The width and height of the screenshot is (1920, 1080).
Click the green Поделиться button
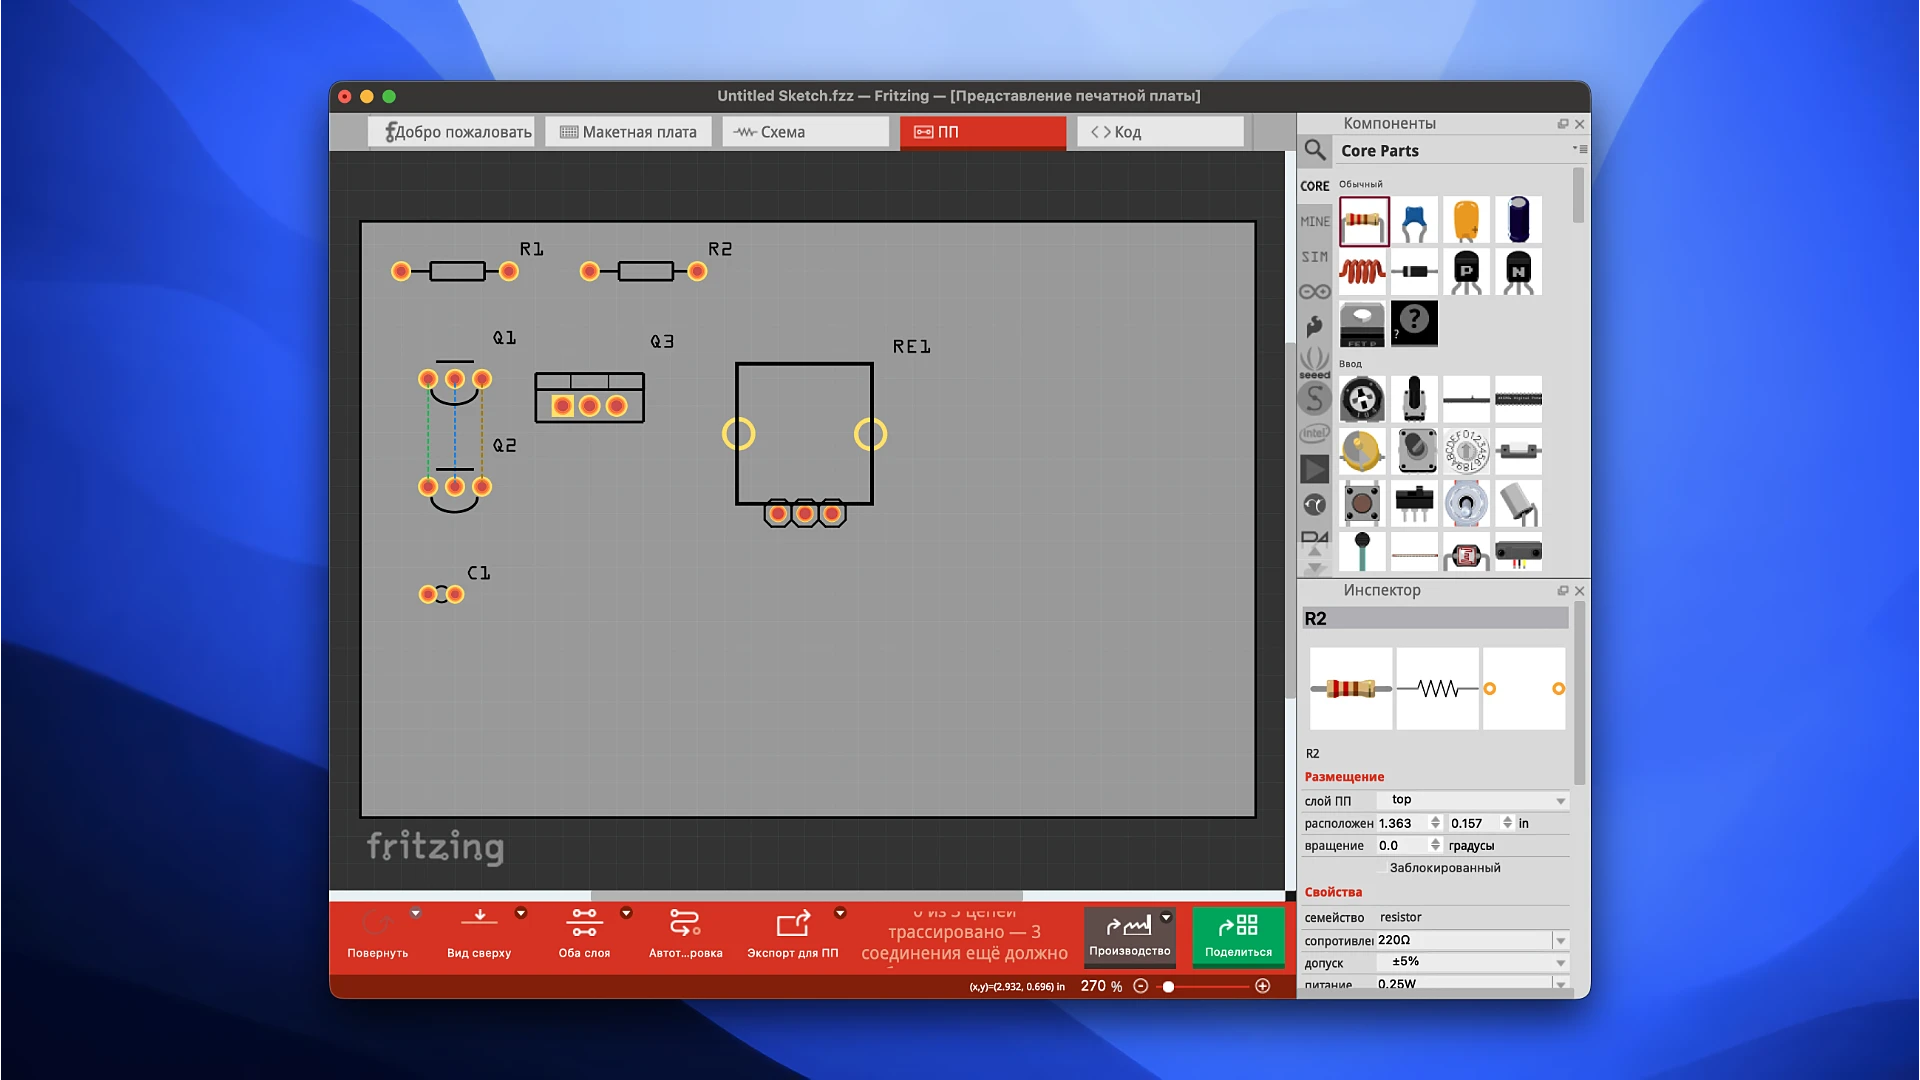pos(1238,937)
